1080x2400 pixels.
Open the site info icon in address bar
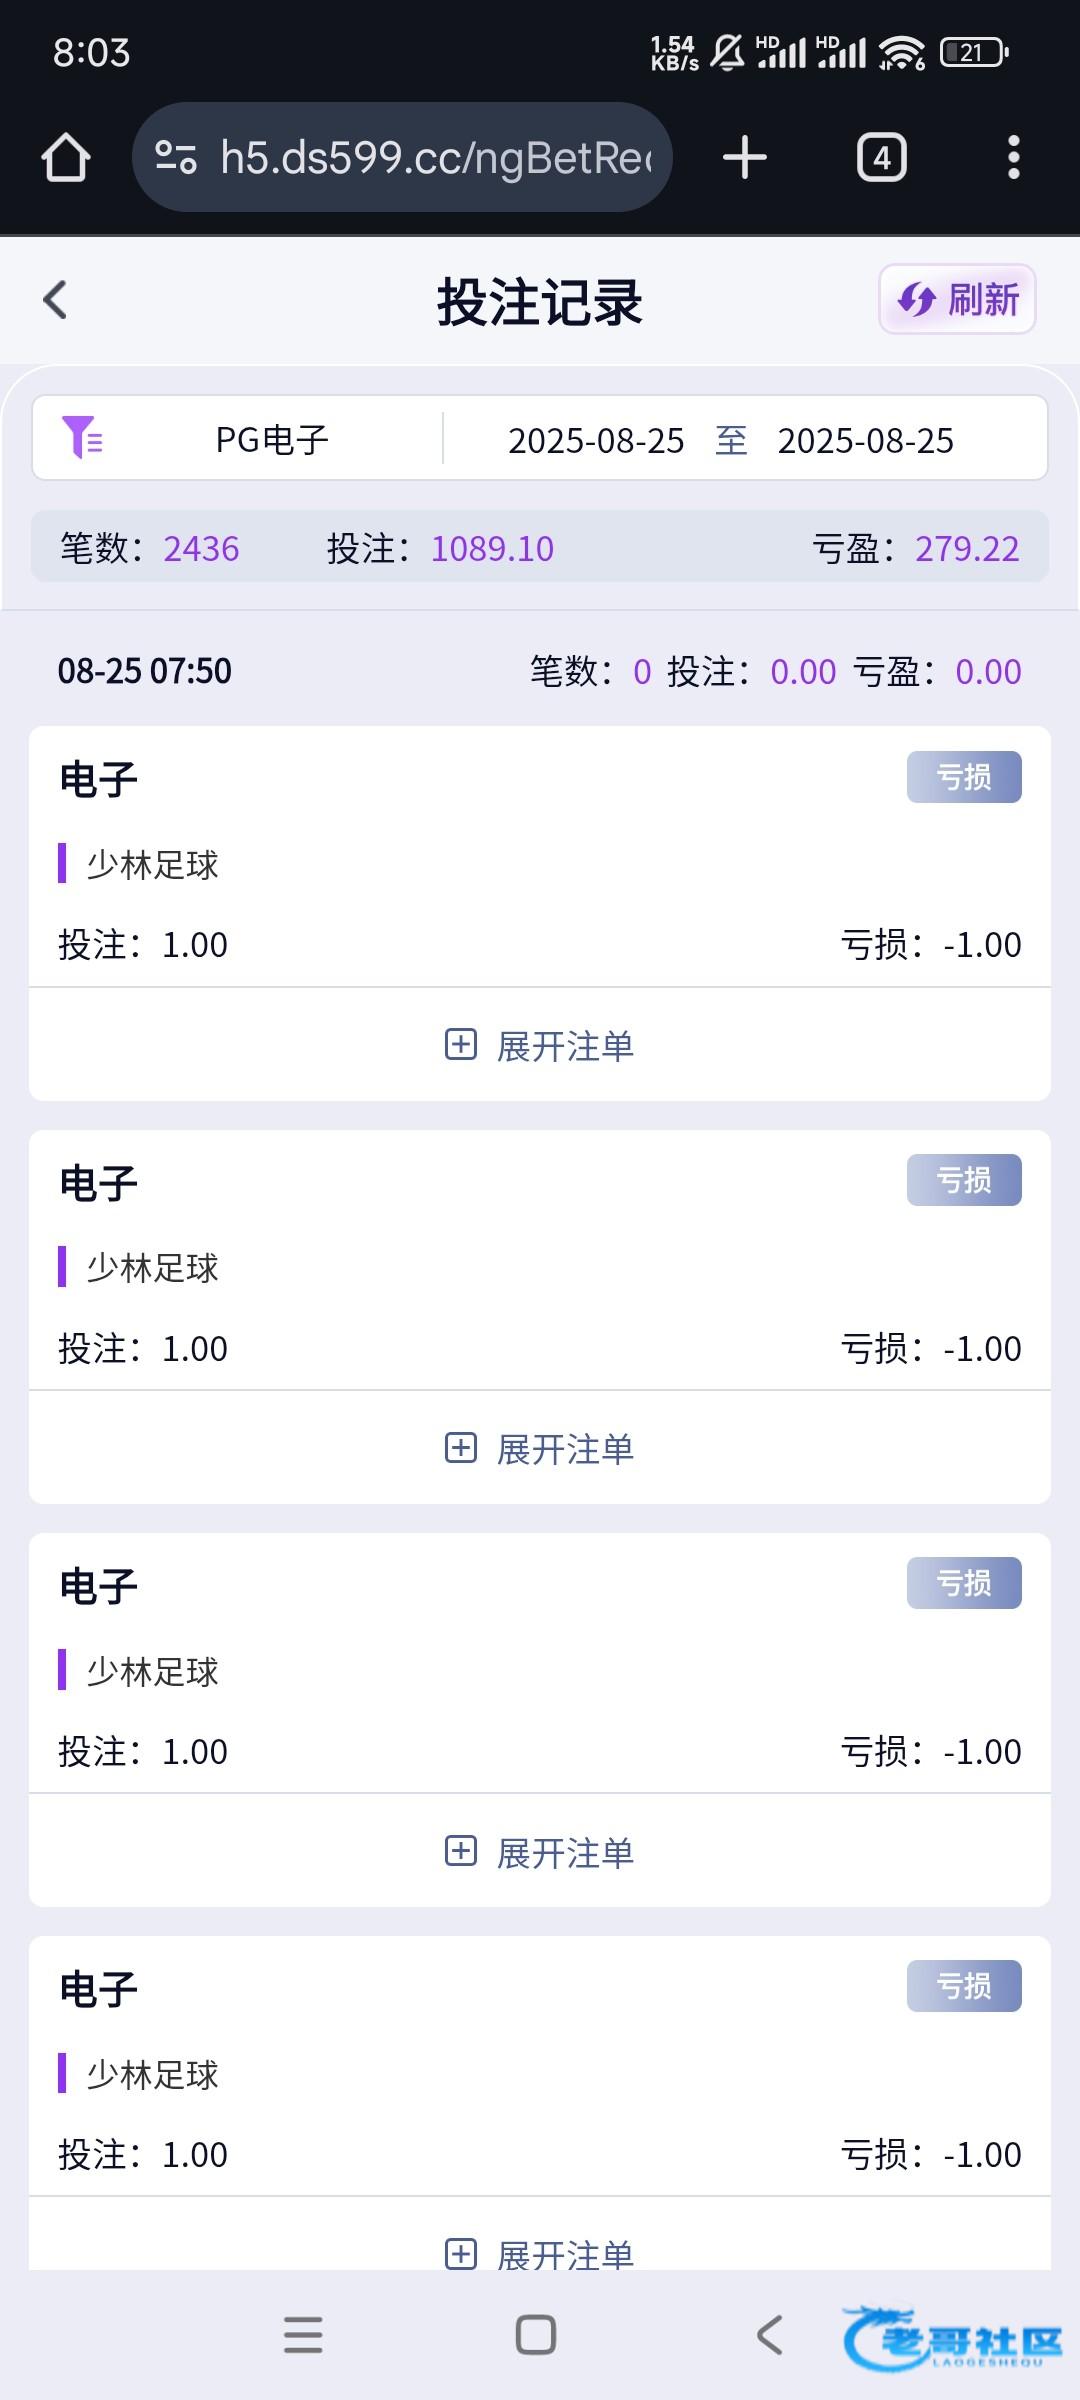coord(176,158)
